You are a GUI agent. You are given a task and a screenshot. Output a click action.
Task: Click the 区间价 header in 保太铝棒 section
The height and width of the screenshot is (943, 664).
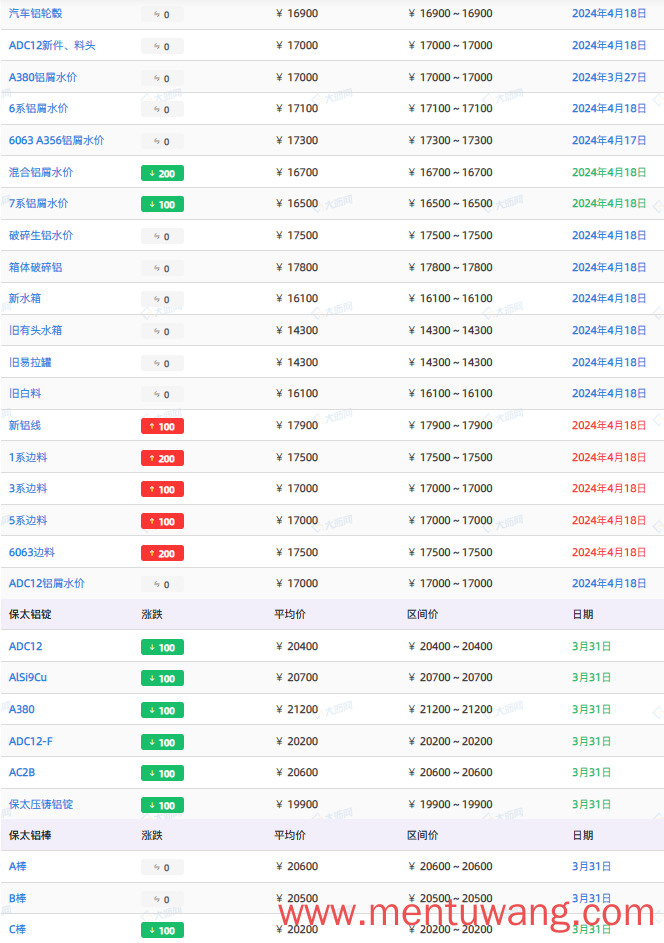coord(423,835)
